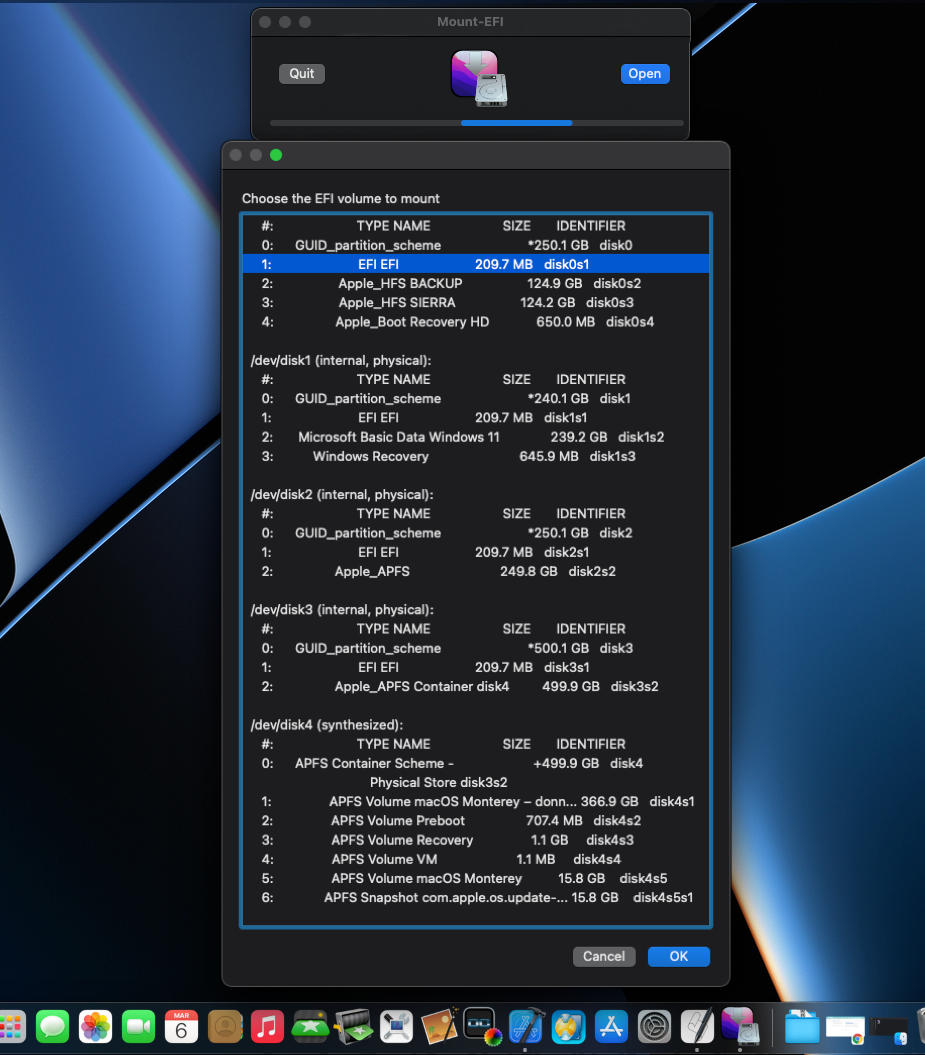Open Xcode from the Dock
925x1055 pixels.
(x=526, y=1026)
